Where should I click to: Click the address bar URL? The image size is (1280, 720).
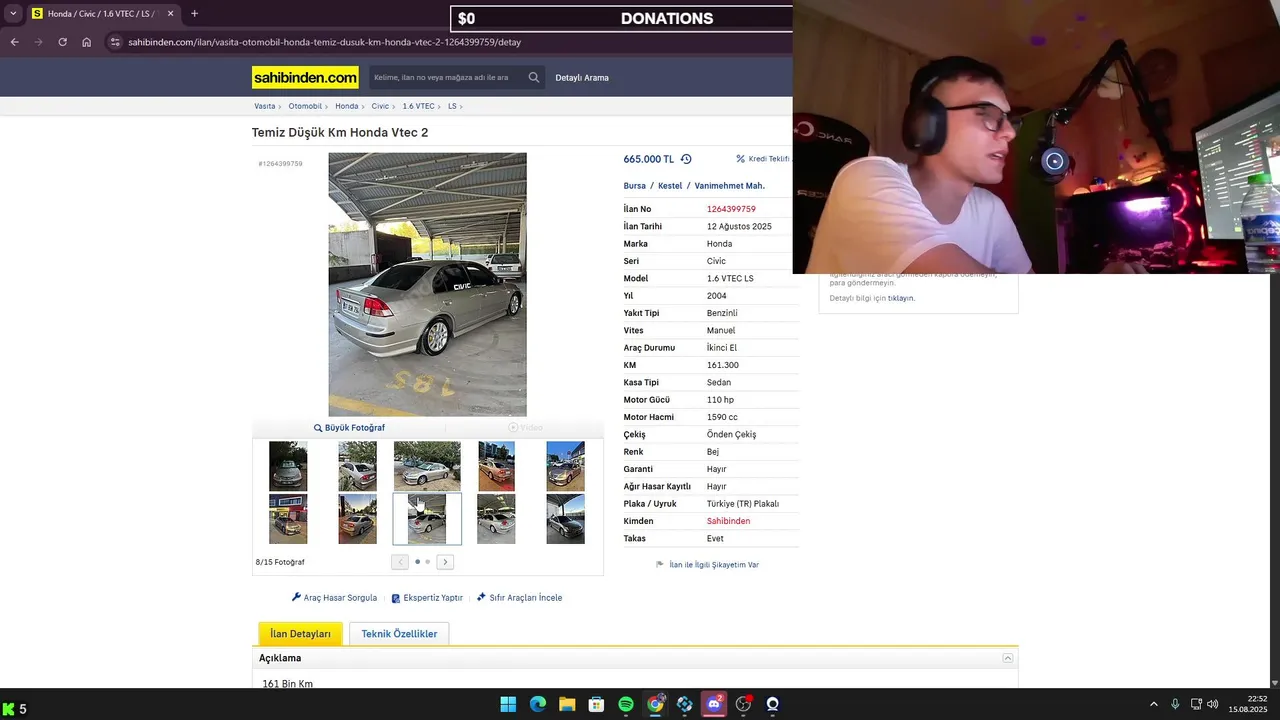point(324,42)
